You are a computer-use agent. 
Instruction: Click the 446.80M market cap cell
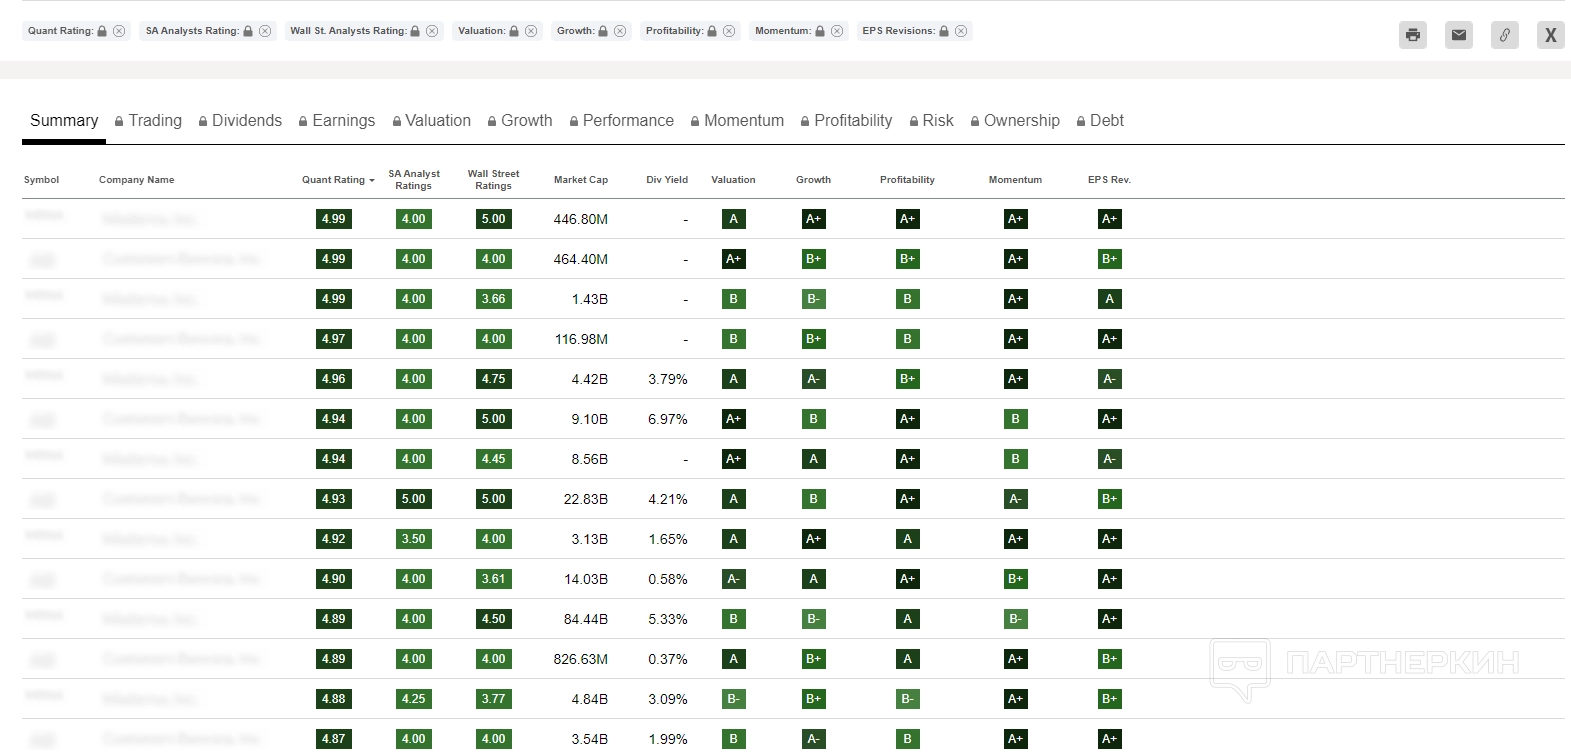(x=580, y=219)
